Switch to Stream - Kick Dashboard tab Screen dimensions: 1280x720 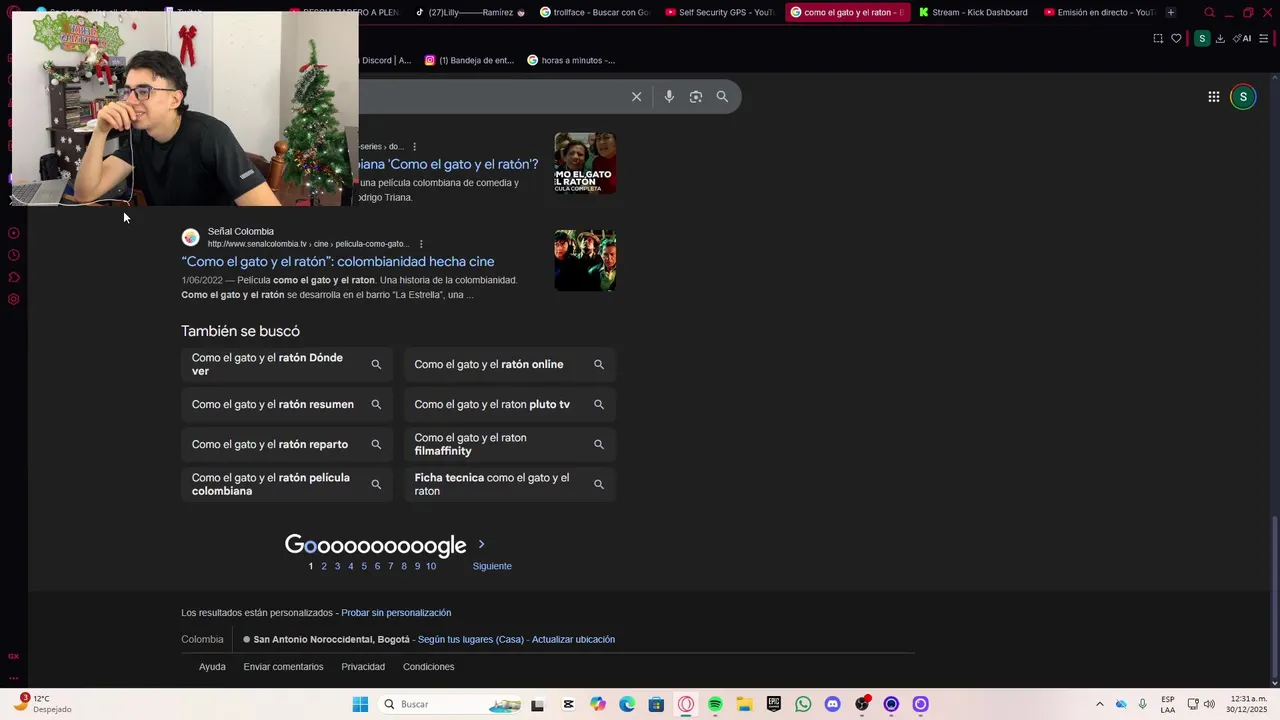click(x=972, y=13)
